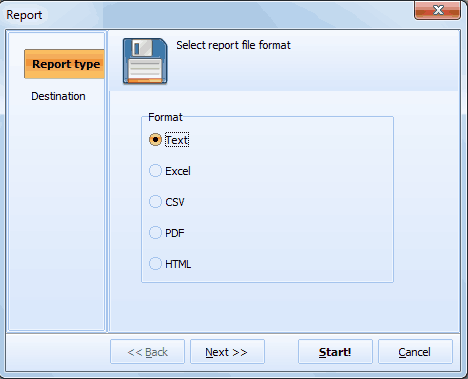Click the << Back button

coord(147,352)
